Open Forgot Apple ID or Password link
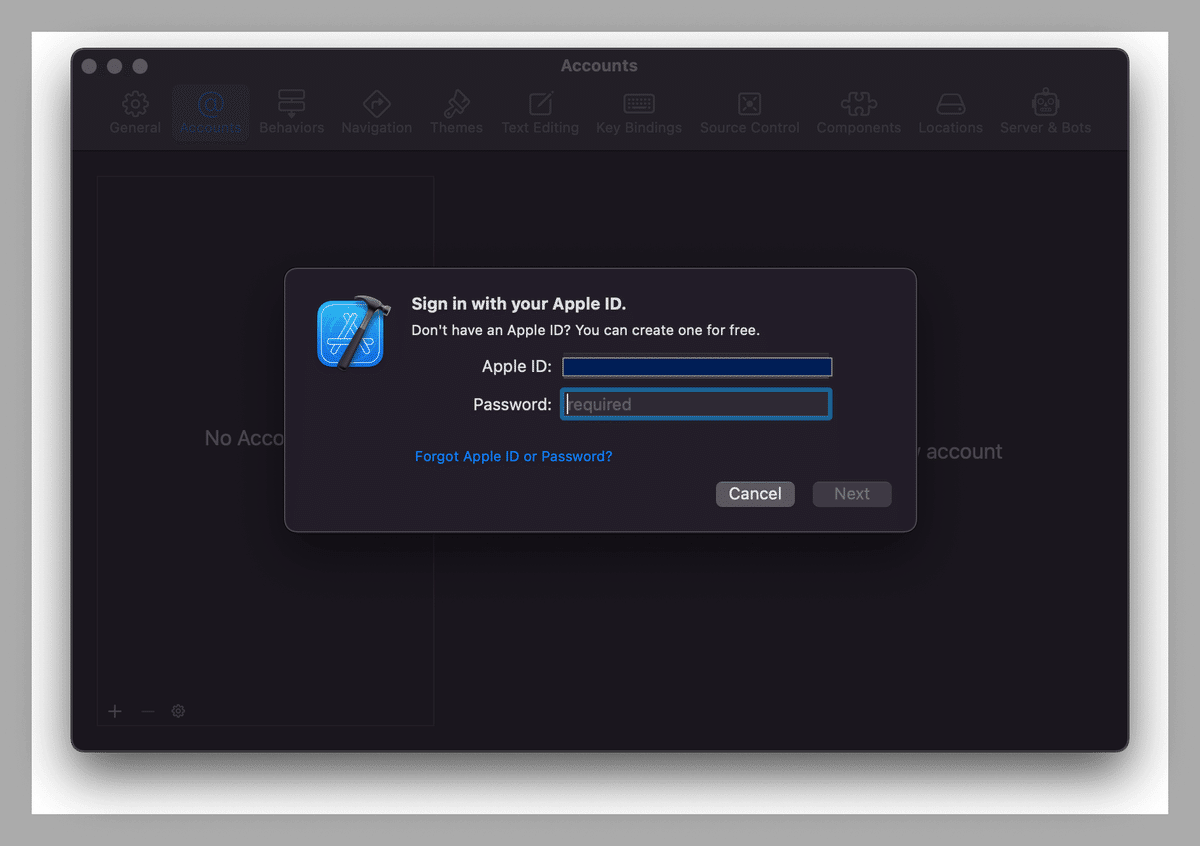The height and width of the screenshot is (846, 1200). (x=513, y=456)
